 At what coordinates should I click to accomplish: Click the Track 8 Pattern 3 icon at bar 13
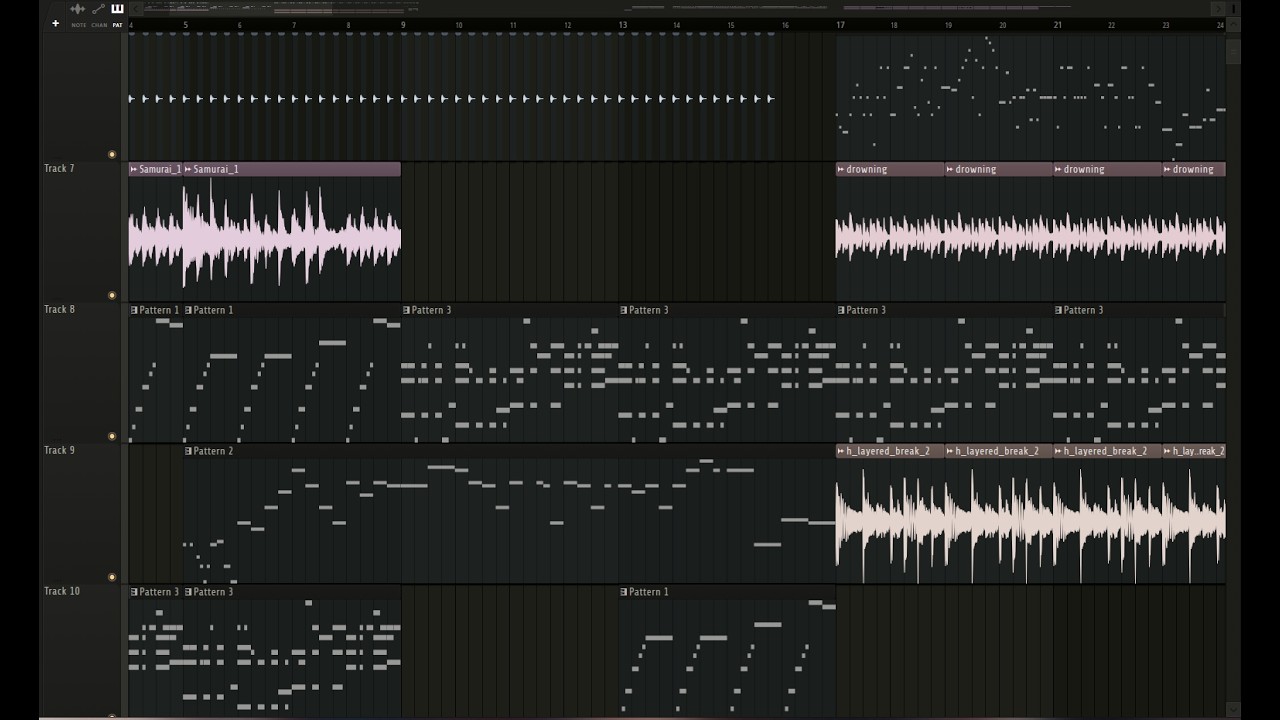[x=623, y=310]
